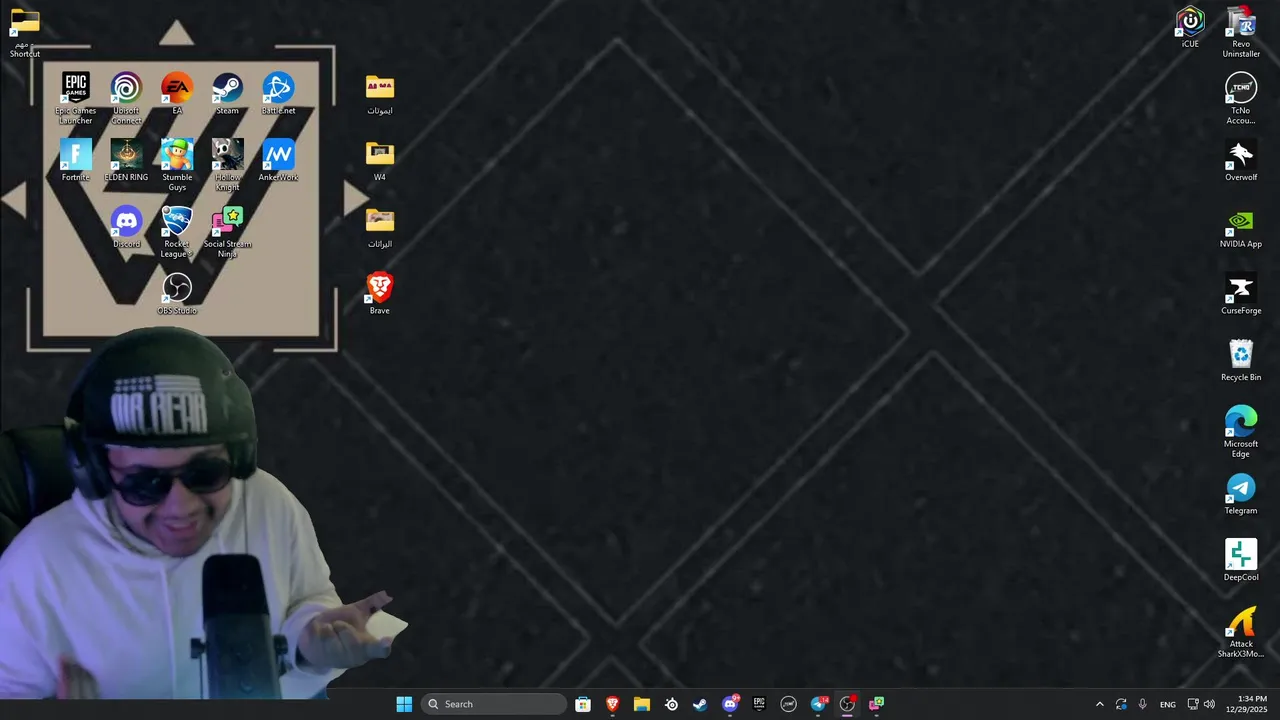Select the TcNo Account Switcher desktop icon
Viewport: 1280px width, 720px height.
click(1241, 98)
